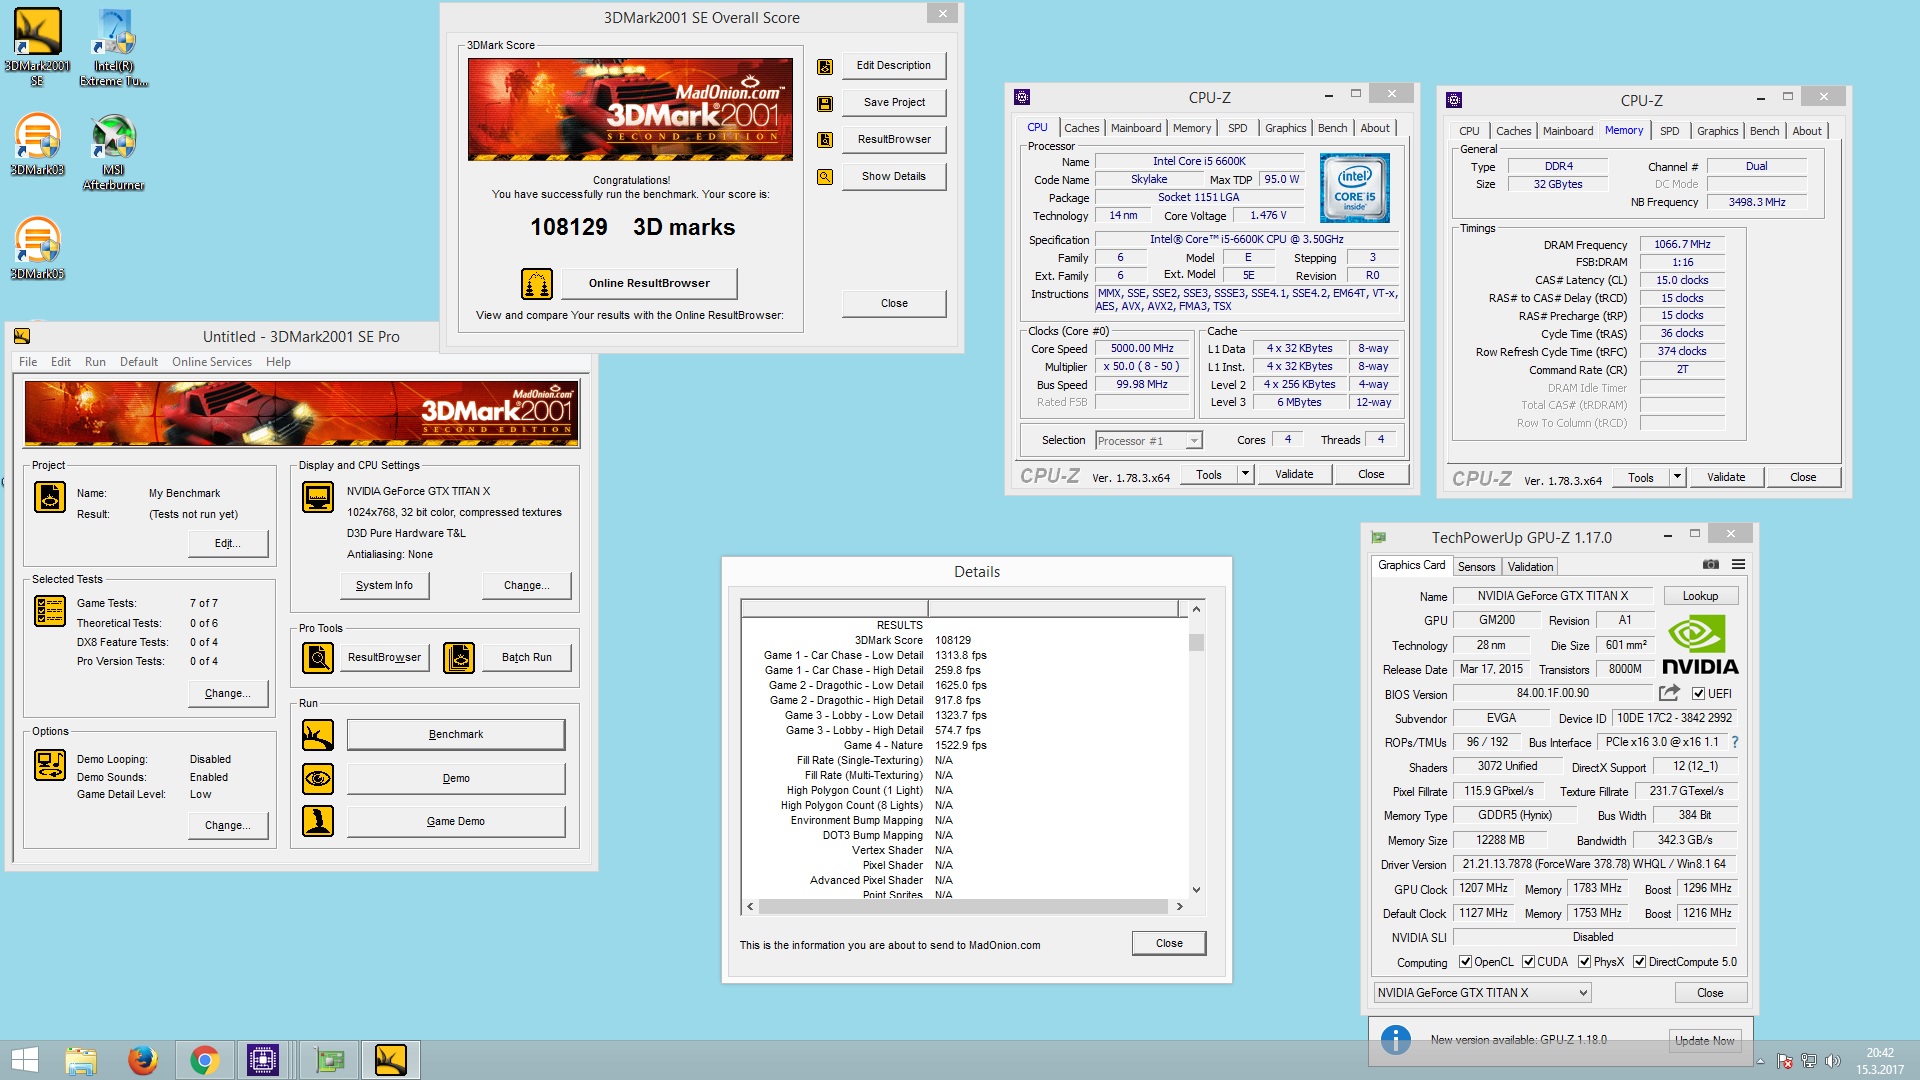1920x1080 pixels.
Task: Switch to Graphics tab in left CPU-Z
Action: [x=1285, y=128]
